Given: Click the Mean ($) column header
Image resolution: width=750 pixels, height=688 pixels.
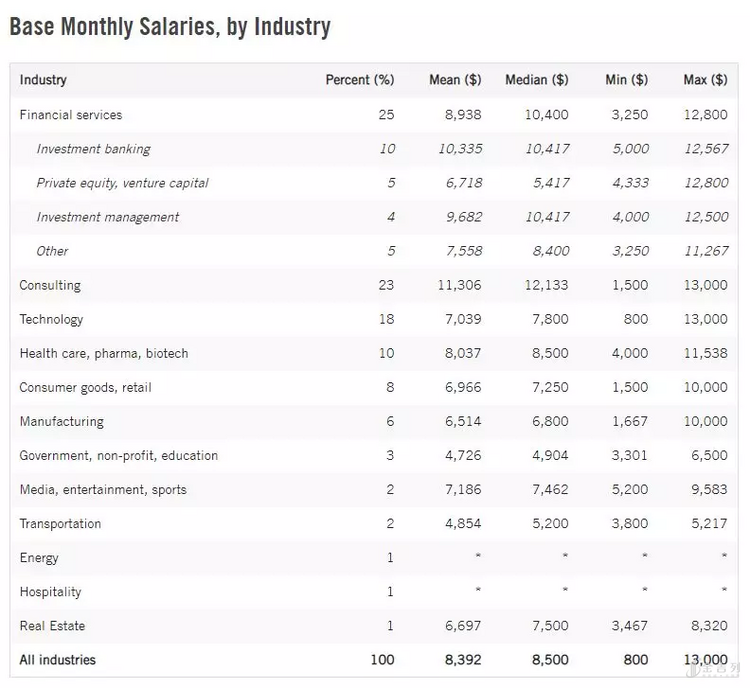Looking at the screenshot, I should [455, 80].
